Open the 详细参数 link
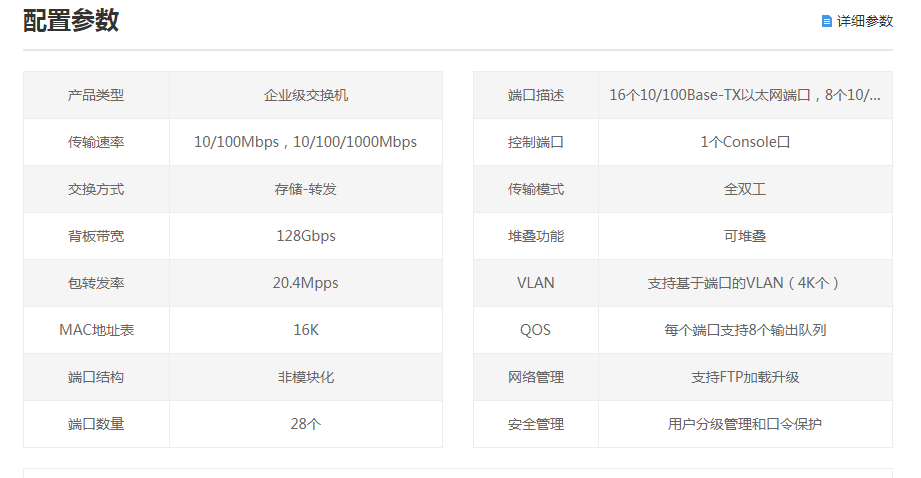The image size is (921, 478). point(864,21)
